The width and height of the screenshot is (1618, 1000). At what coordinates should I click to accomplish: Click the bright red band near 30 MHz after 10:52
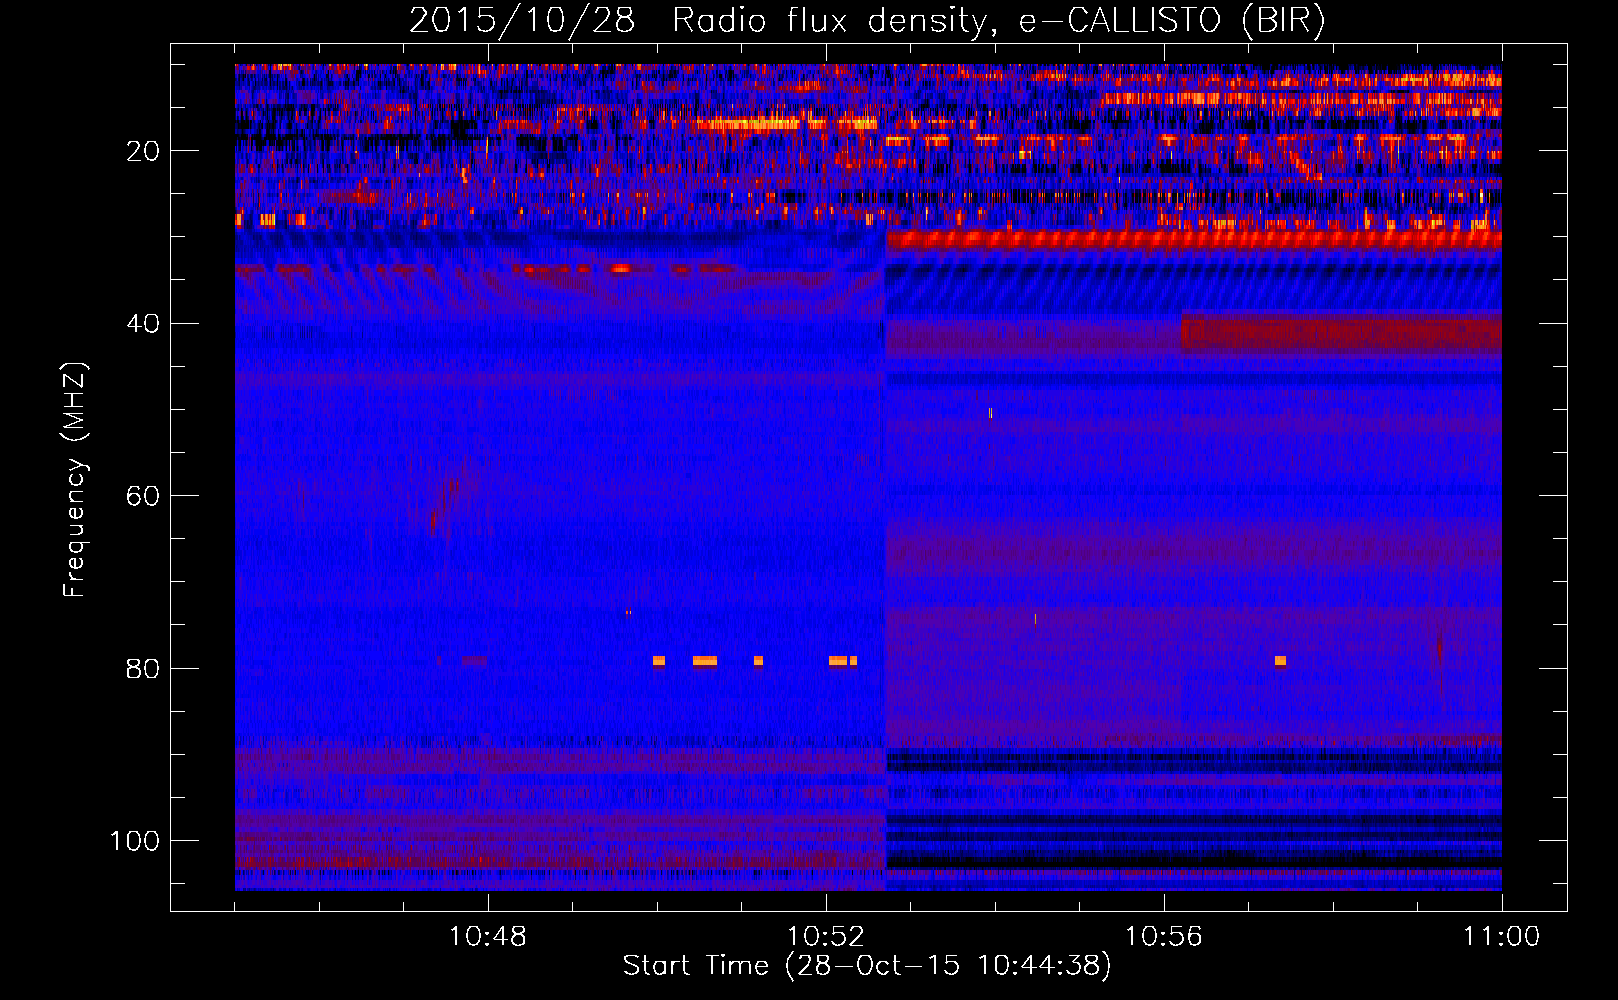(1194, 239)
